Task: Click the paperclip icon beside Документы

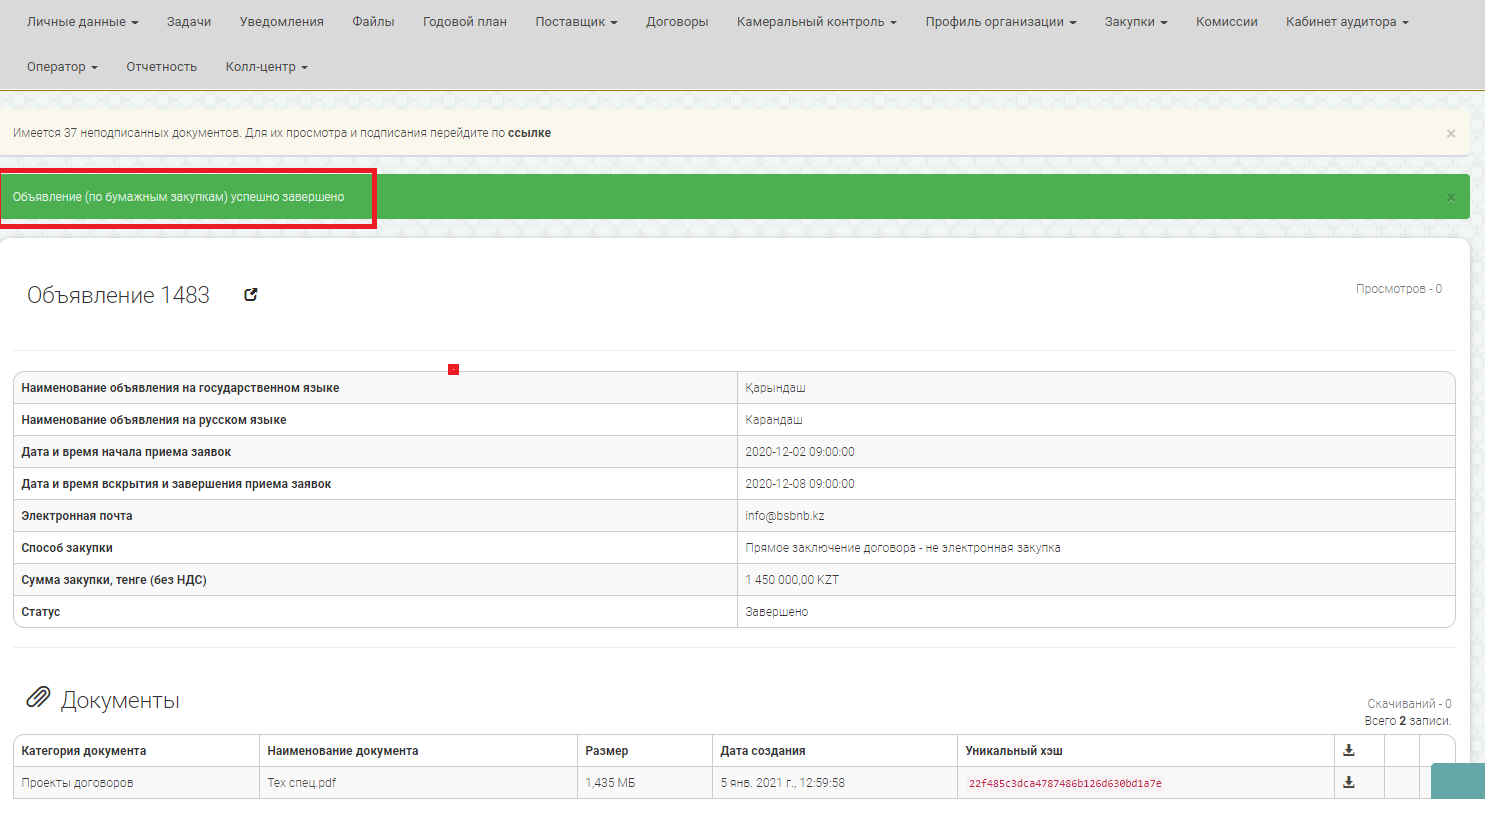Action: point(38,698)
